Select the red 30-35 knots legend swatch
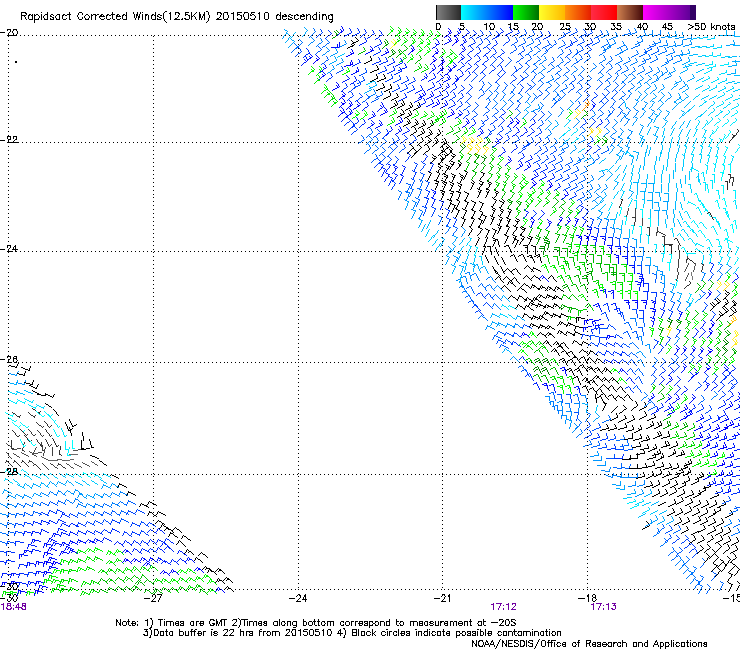740x650 pixels. tap(604, 12)
